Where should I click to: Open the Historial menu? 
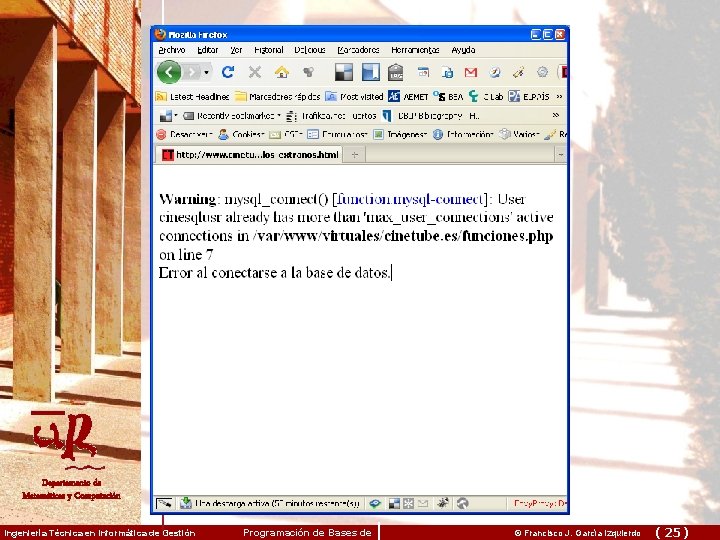269,50
